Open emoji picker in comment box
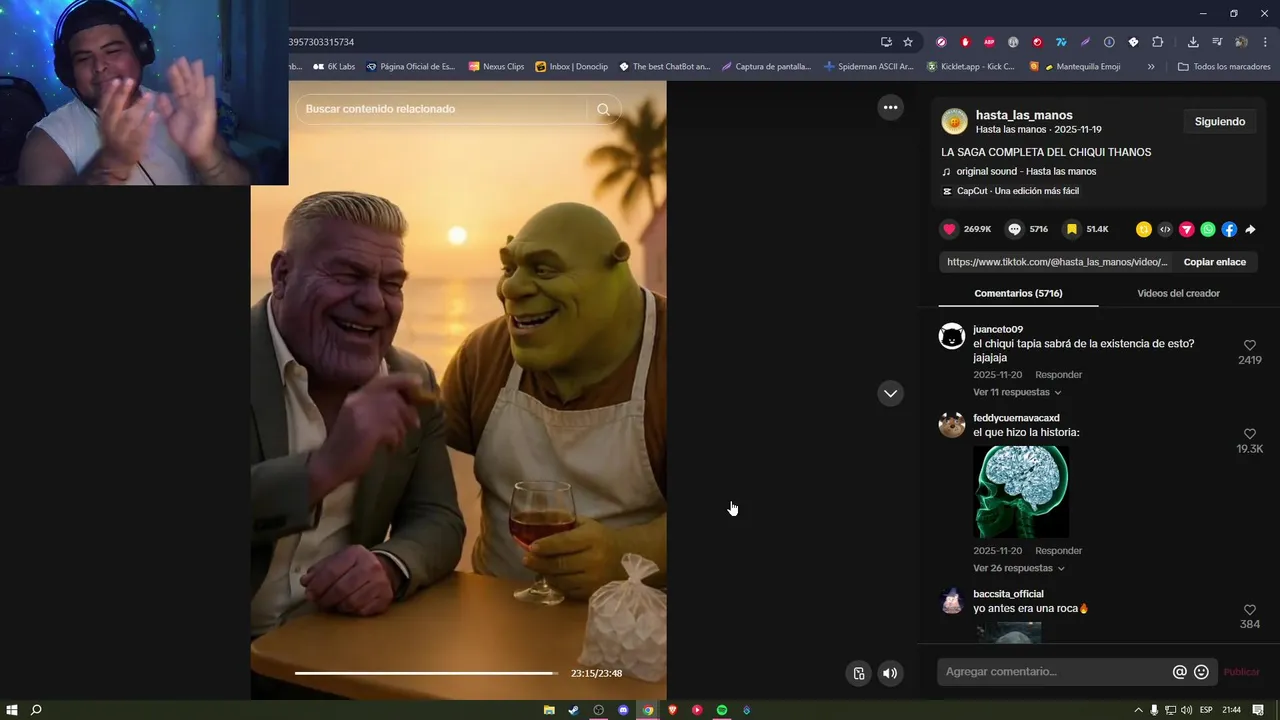 coord(1201,672)
